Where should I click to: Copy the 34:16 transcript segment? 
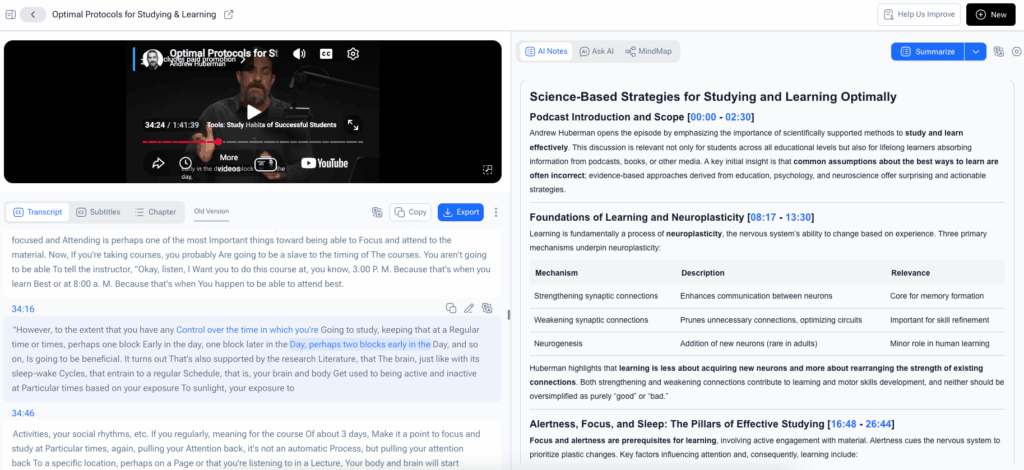pos(451,308)
